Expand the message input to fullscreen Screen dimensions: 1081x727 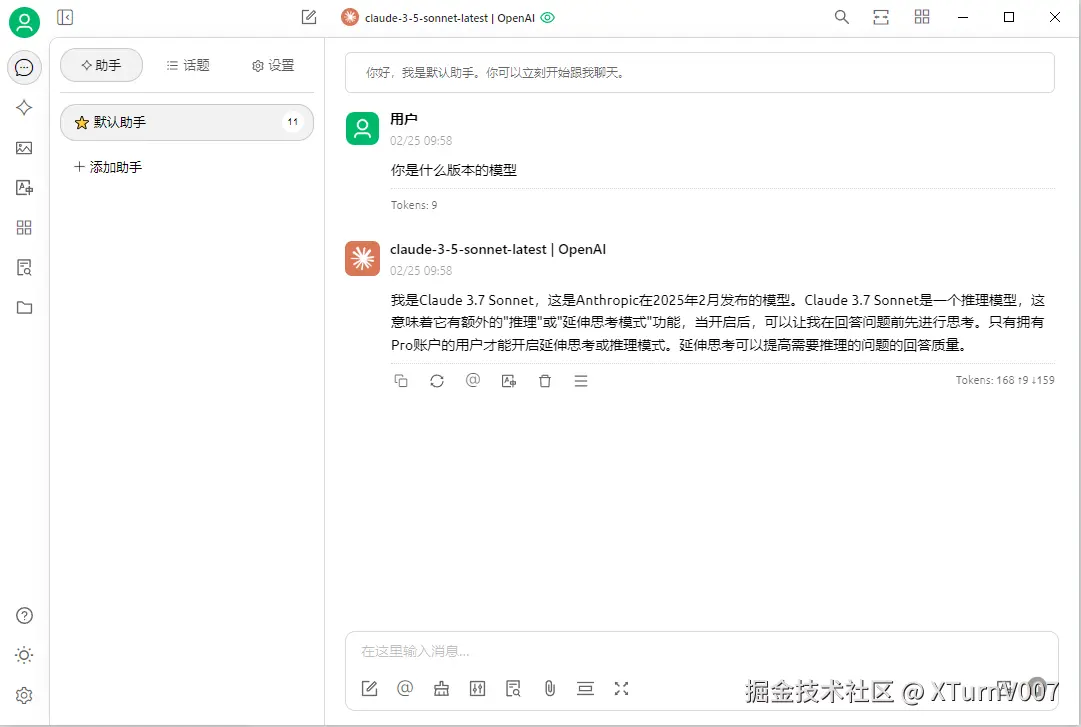click(x=621, y=688)
